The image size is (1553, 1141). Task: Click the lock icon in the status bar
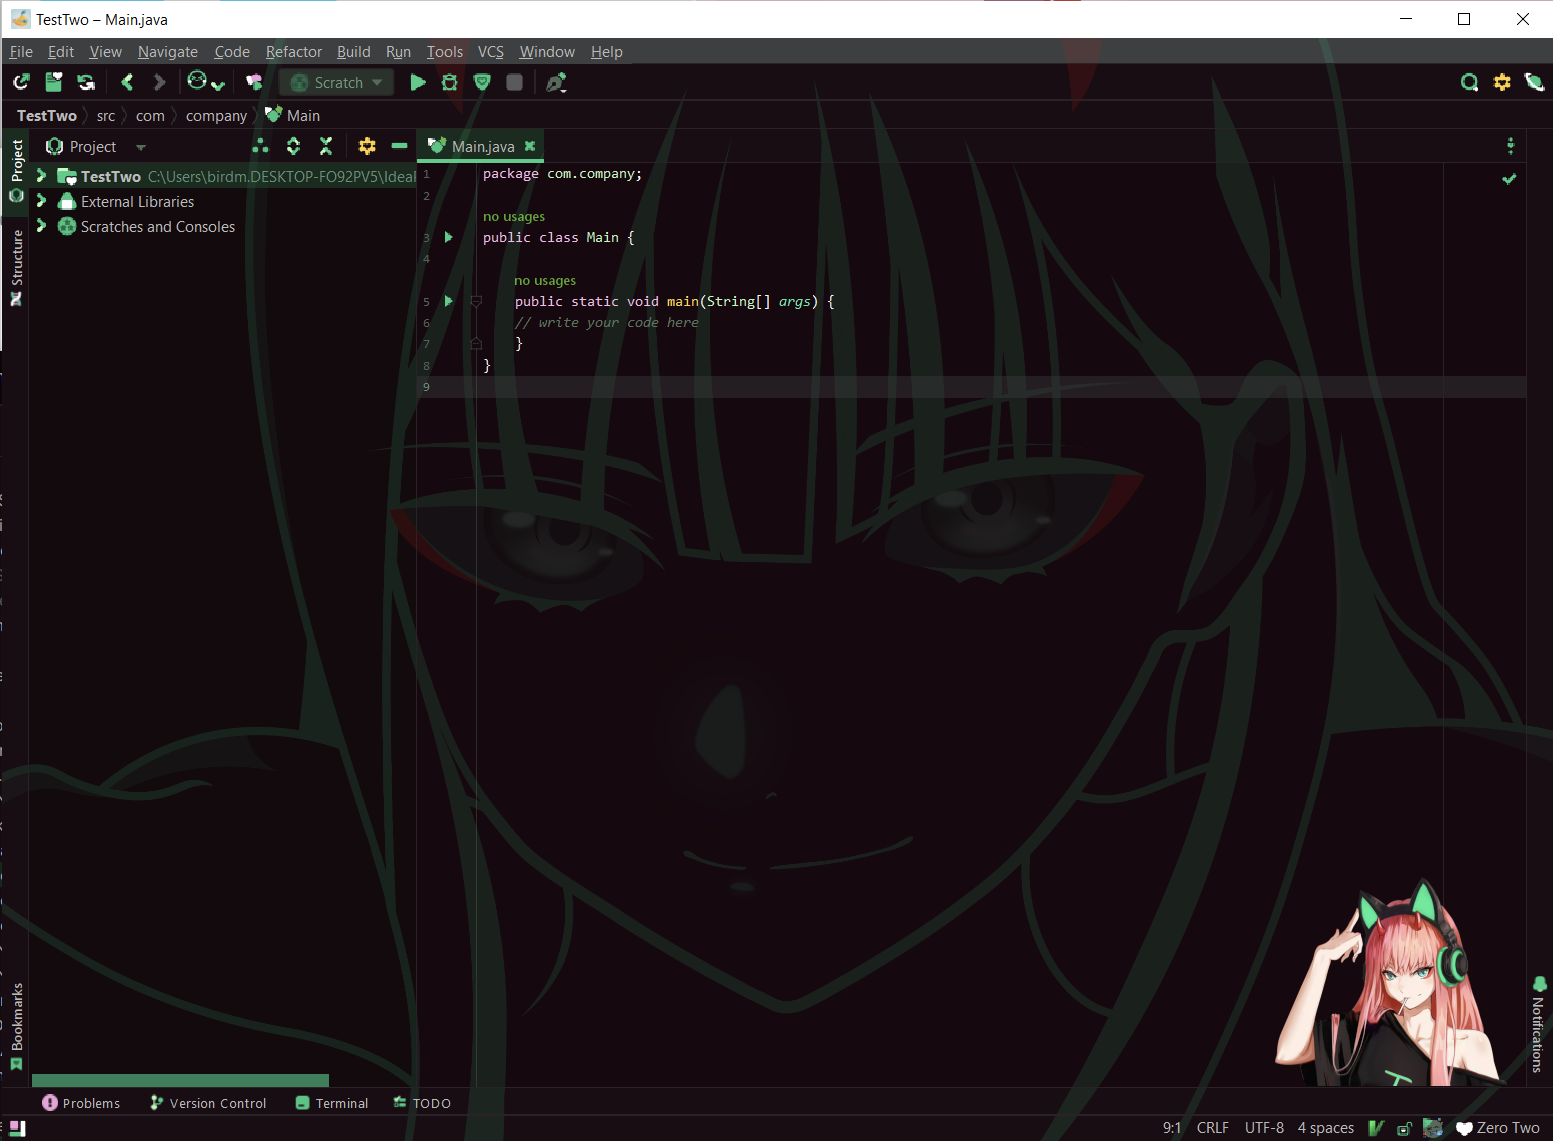(x=1404, y=1128)
